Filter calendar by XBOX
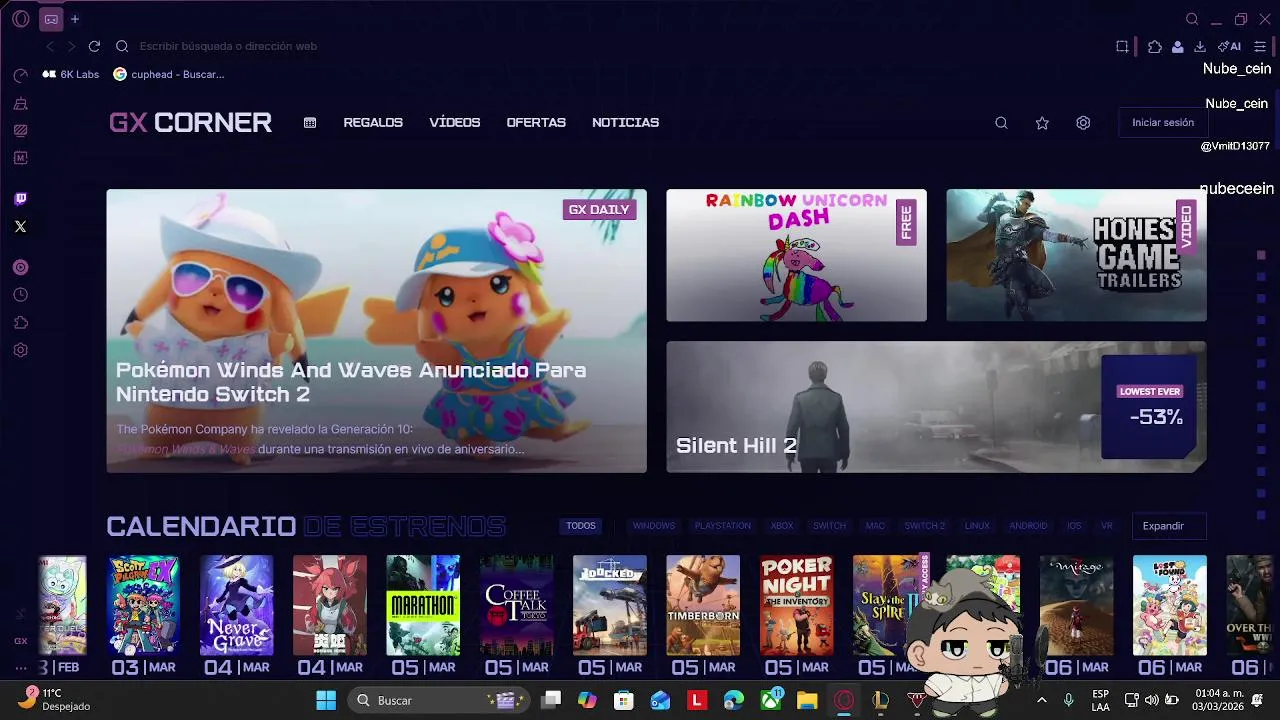The height and width of the screenshot is (720, 1280). point(782,526)
